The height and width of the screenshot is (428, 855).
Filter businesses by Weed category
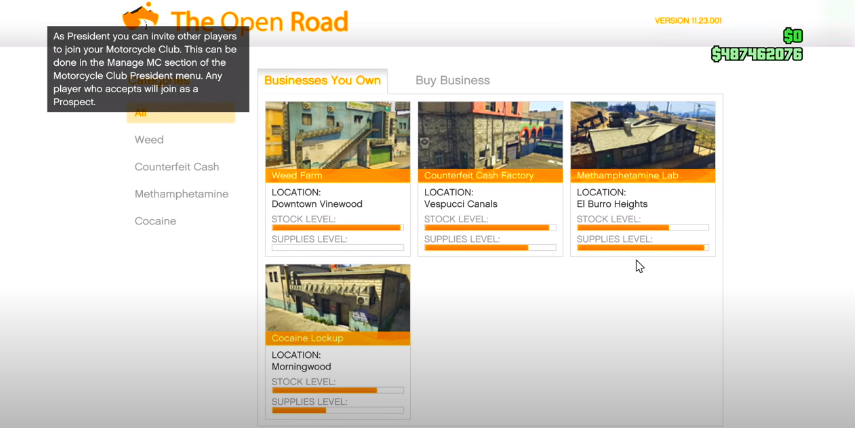pyautogui.click(x=149, y=140)
